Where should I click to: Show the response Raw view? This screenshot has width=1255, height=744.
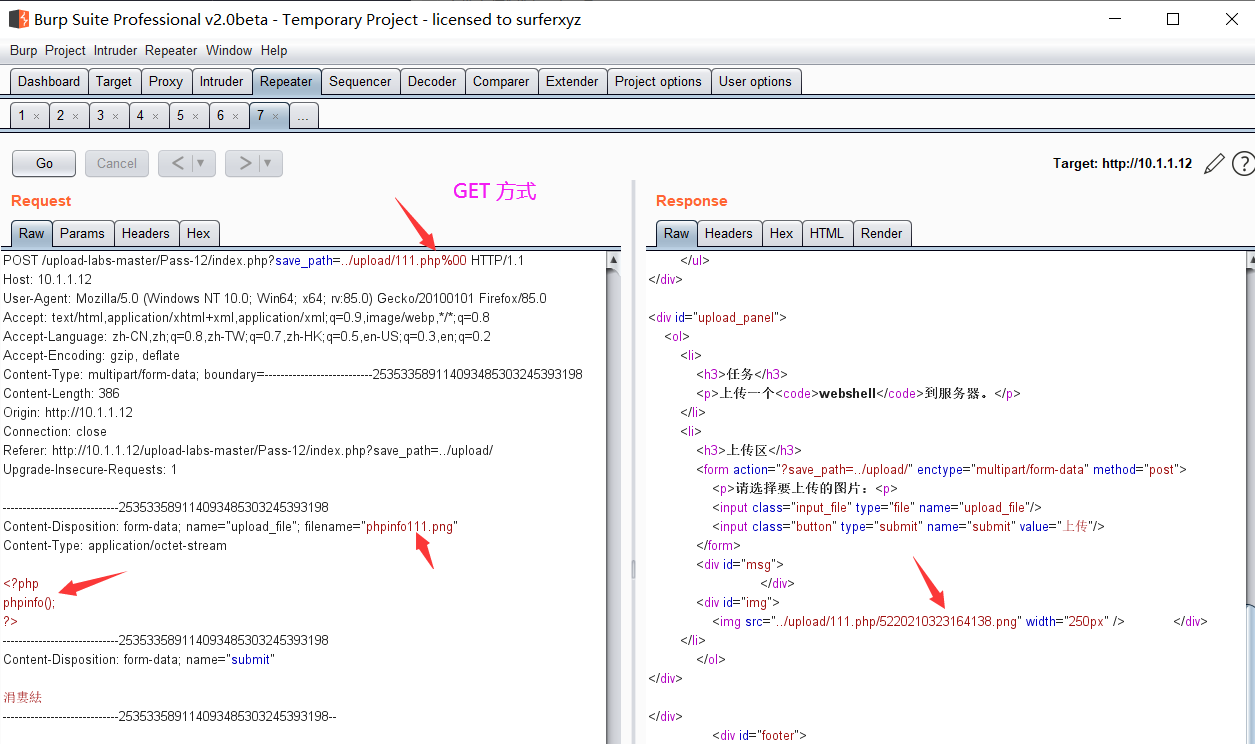click(x=677, y=233)
